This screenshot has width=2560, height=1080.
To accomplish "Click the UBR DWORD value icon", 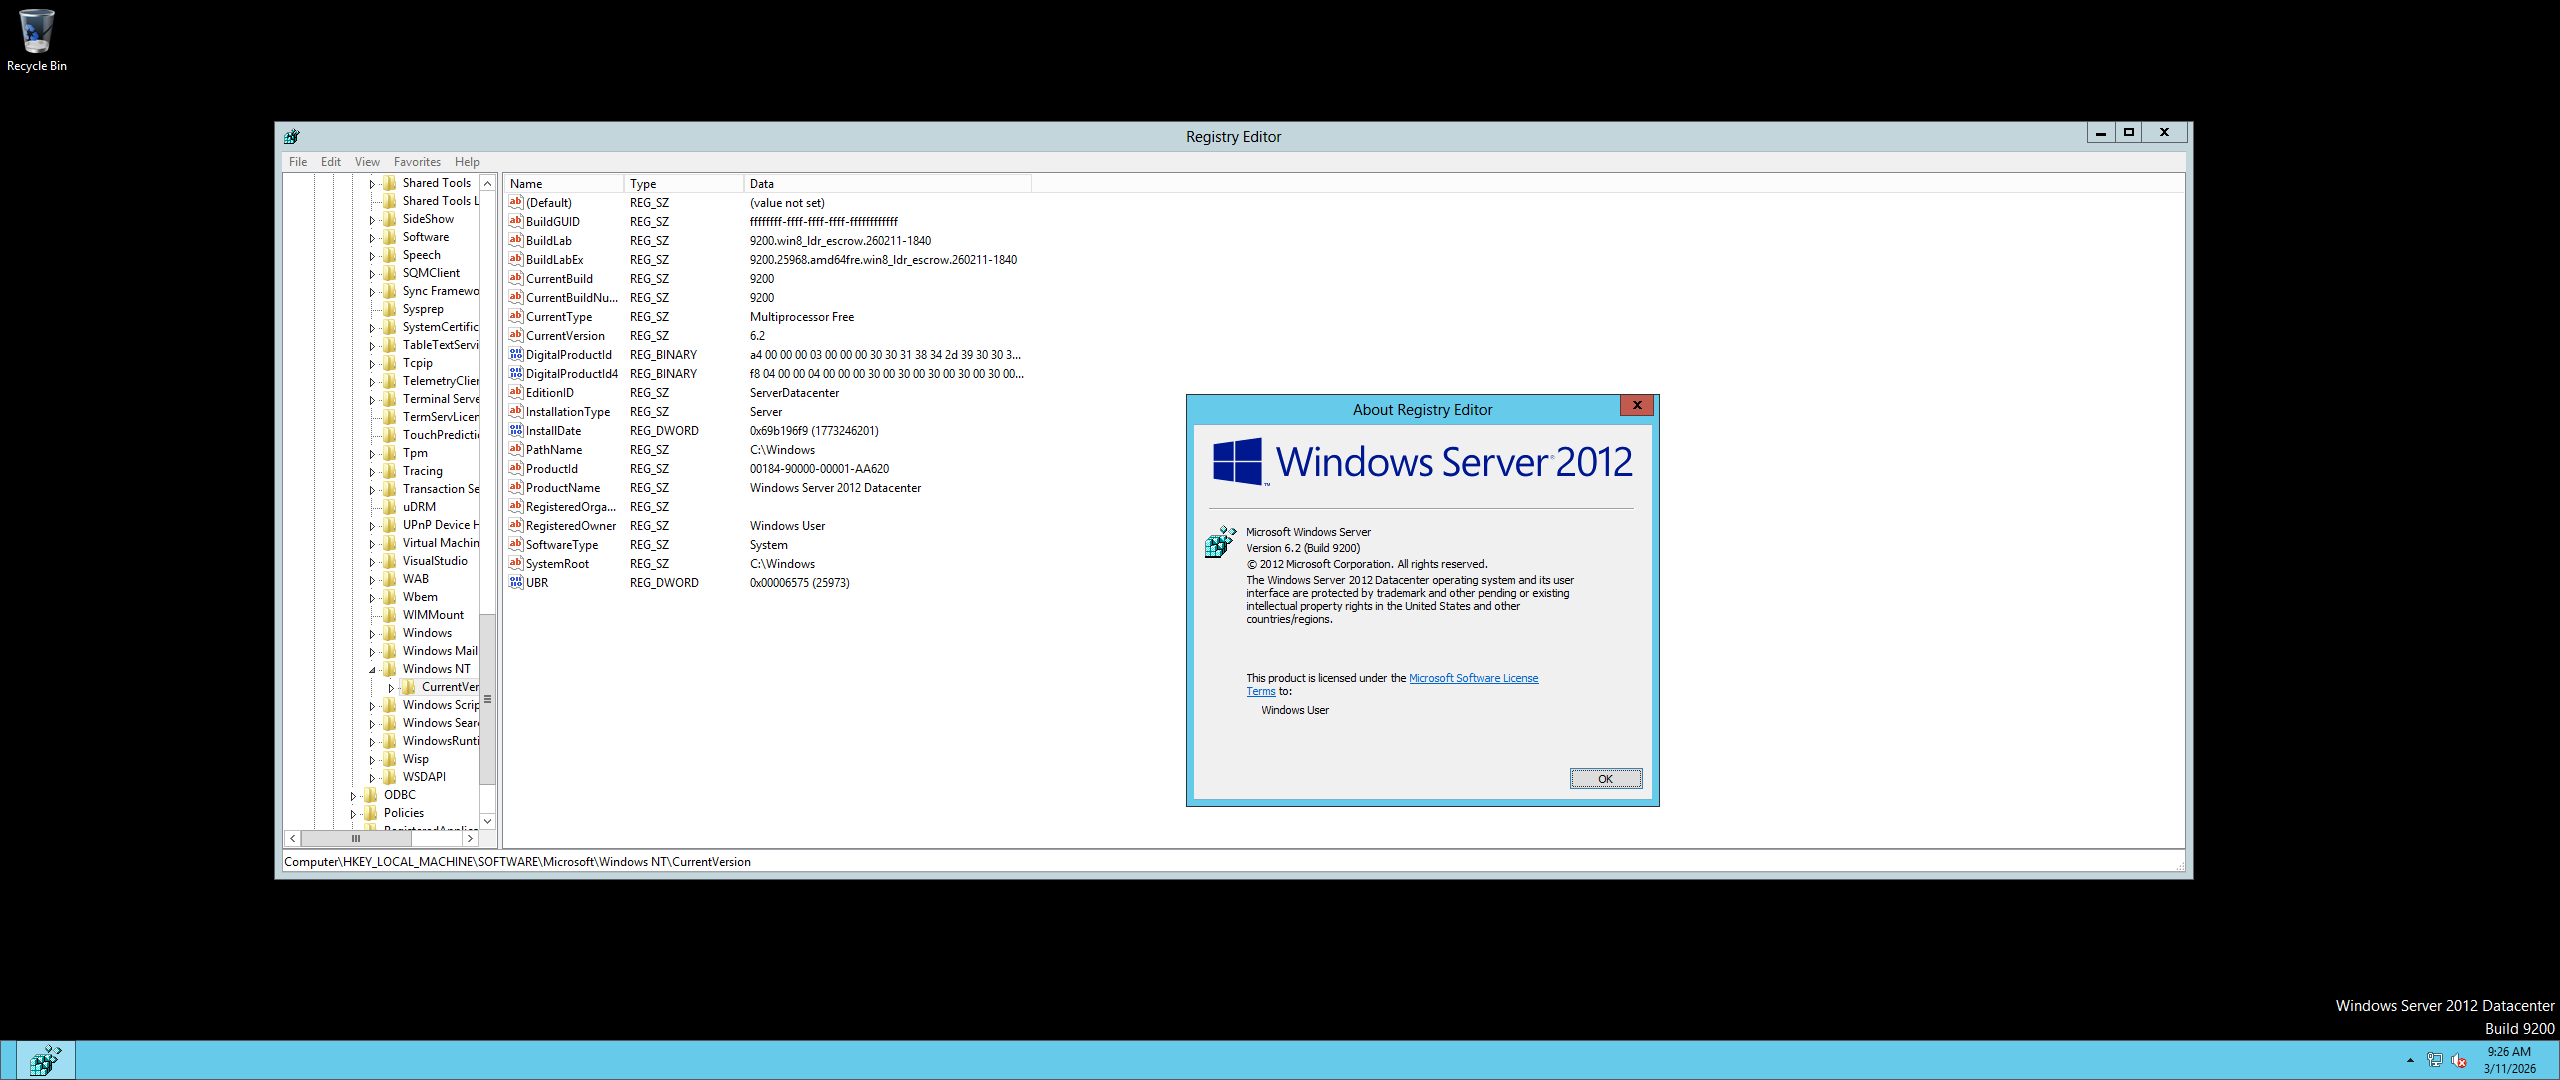I will (516, 583).
